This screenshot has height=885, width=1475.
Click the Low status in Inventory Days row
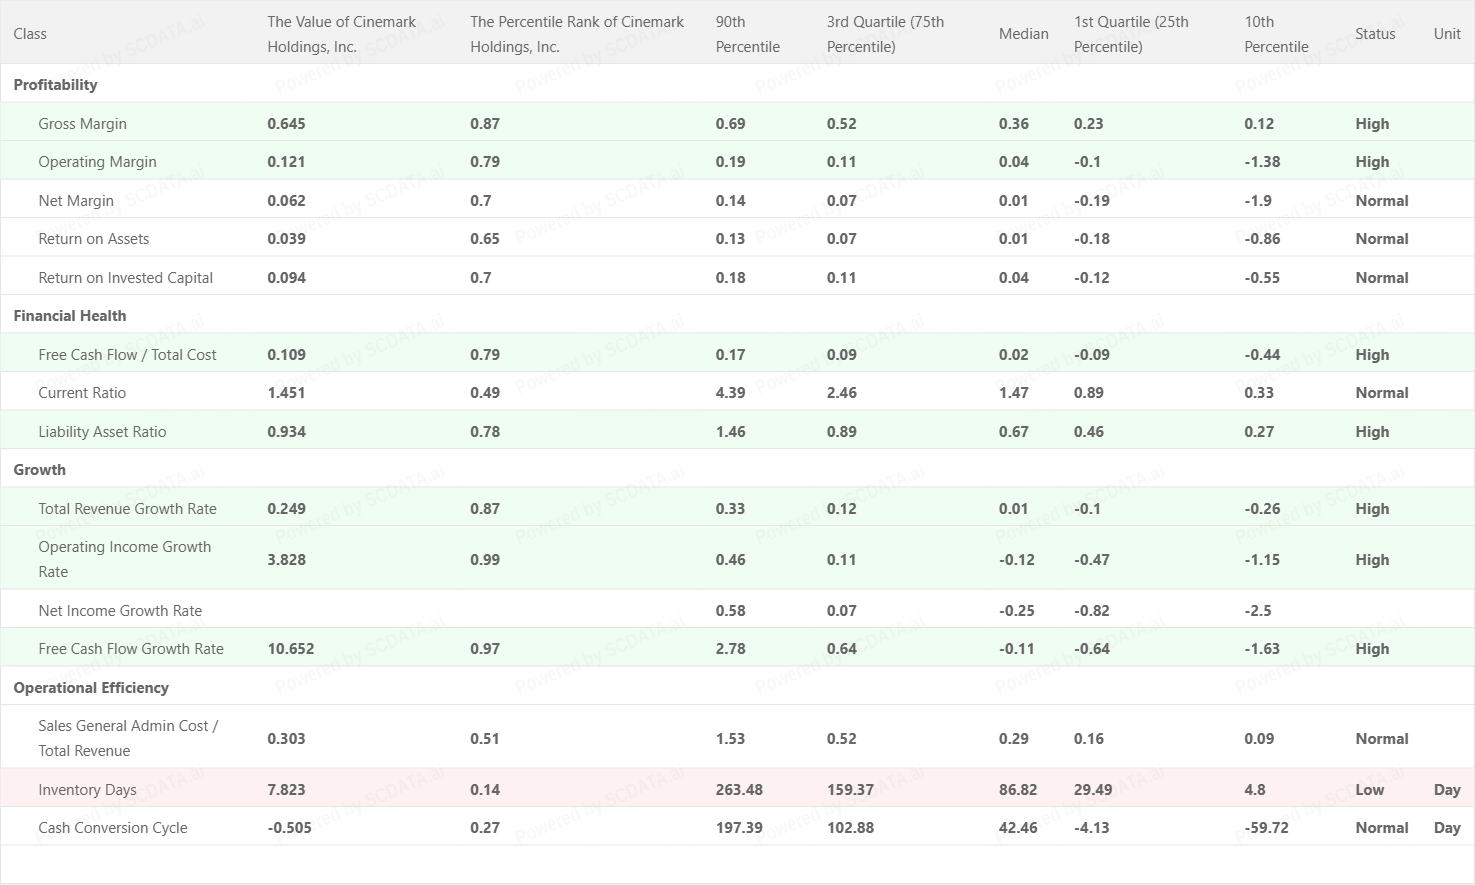tap(1369, 790)
